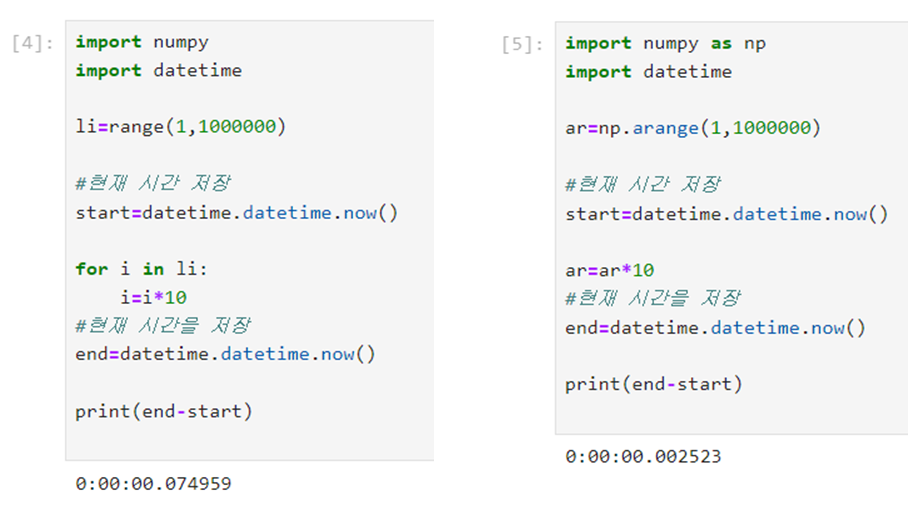This screenshot has width=908, height=516.
Task: Click '#현재 시간 저장' comment in cell 4
Action: point(153,184)
